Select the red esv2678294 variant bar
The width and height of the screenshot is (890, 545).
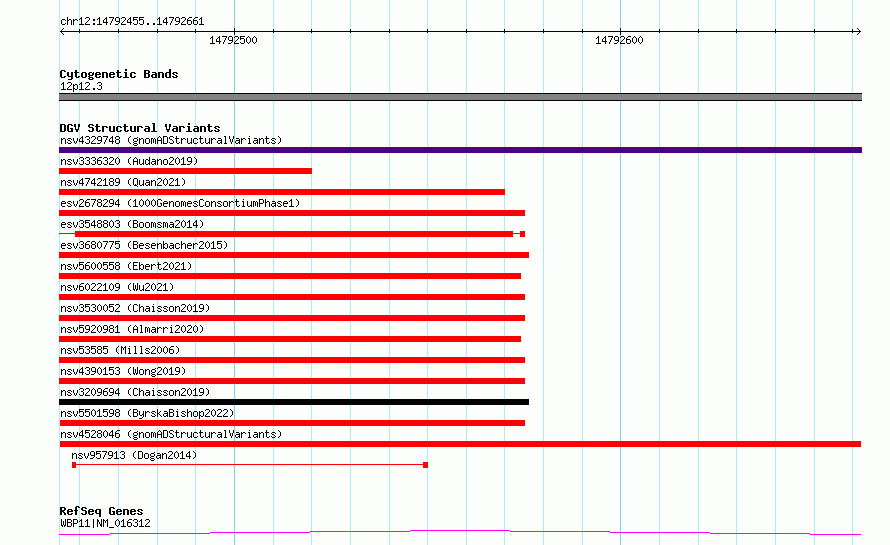click(x=292, y=213)
